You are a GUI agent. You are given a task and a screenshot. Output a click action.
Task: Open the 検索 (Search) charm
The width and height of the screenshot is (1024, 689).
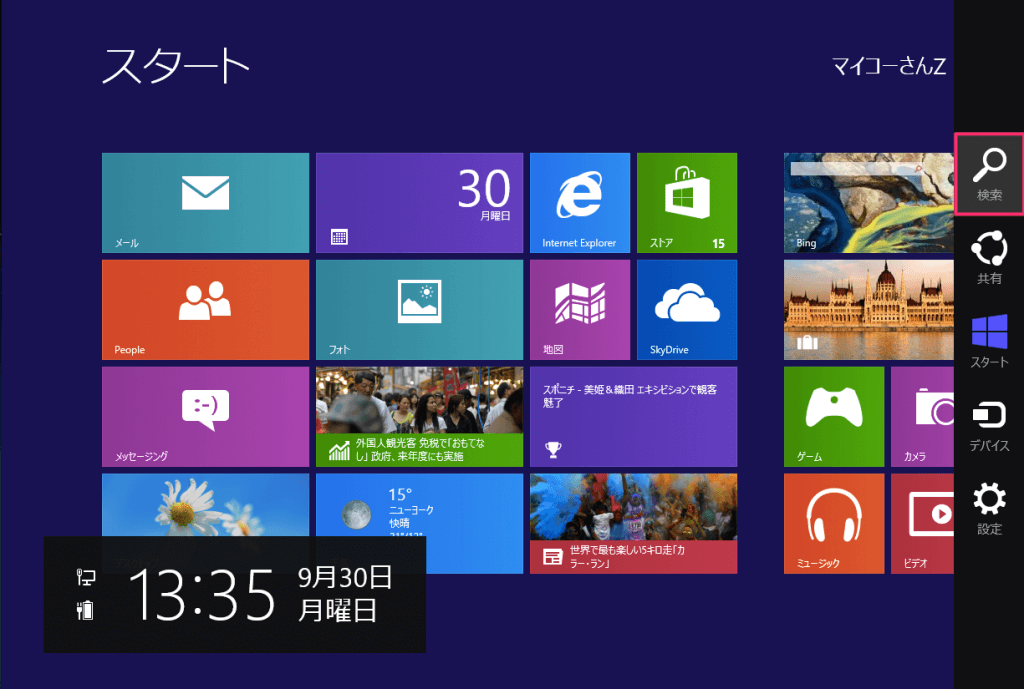click(x=989, y=174)
